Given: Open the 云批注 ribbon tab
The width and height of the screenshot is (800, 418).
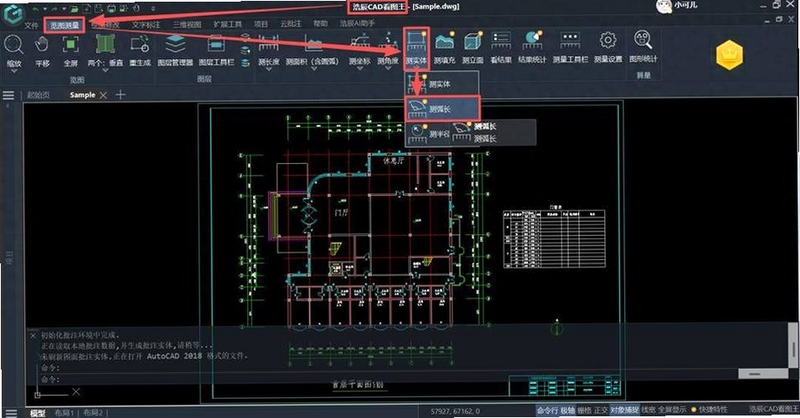Looking at the screenshot, I should pyautogui.click(x=291, y=23).
